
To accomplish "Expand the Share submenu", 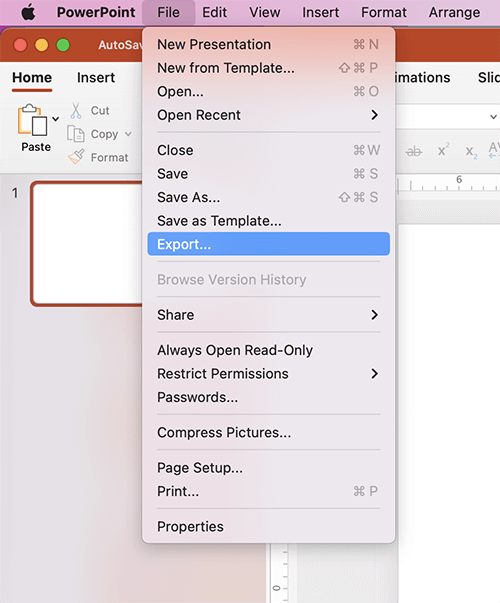I will (x=268, y=315).
